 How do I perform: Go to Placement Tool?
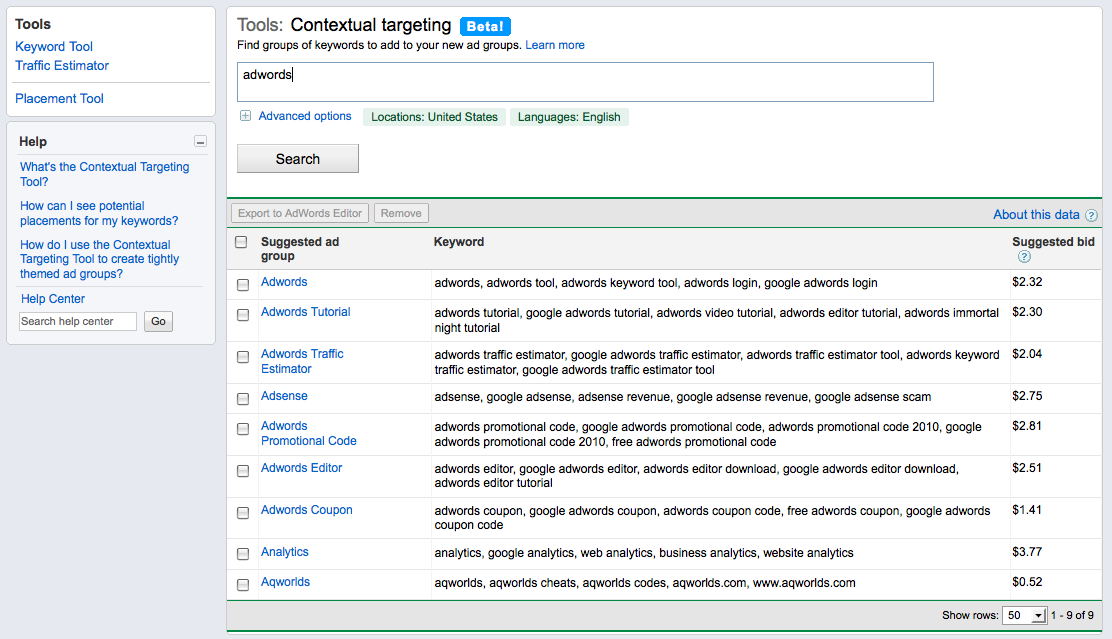click(59, 99)
